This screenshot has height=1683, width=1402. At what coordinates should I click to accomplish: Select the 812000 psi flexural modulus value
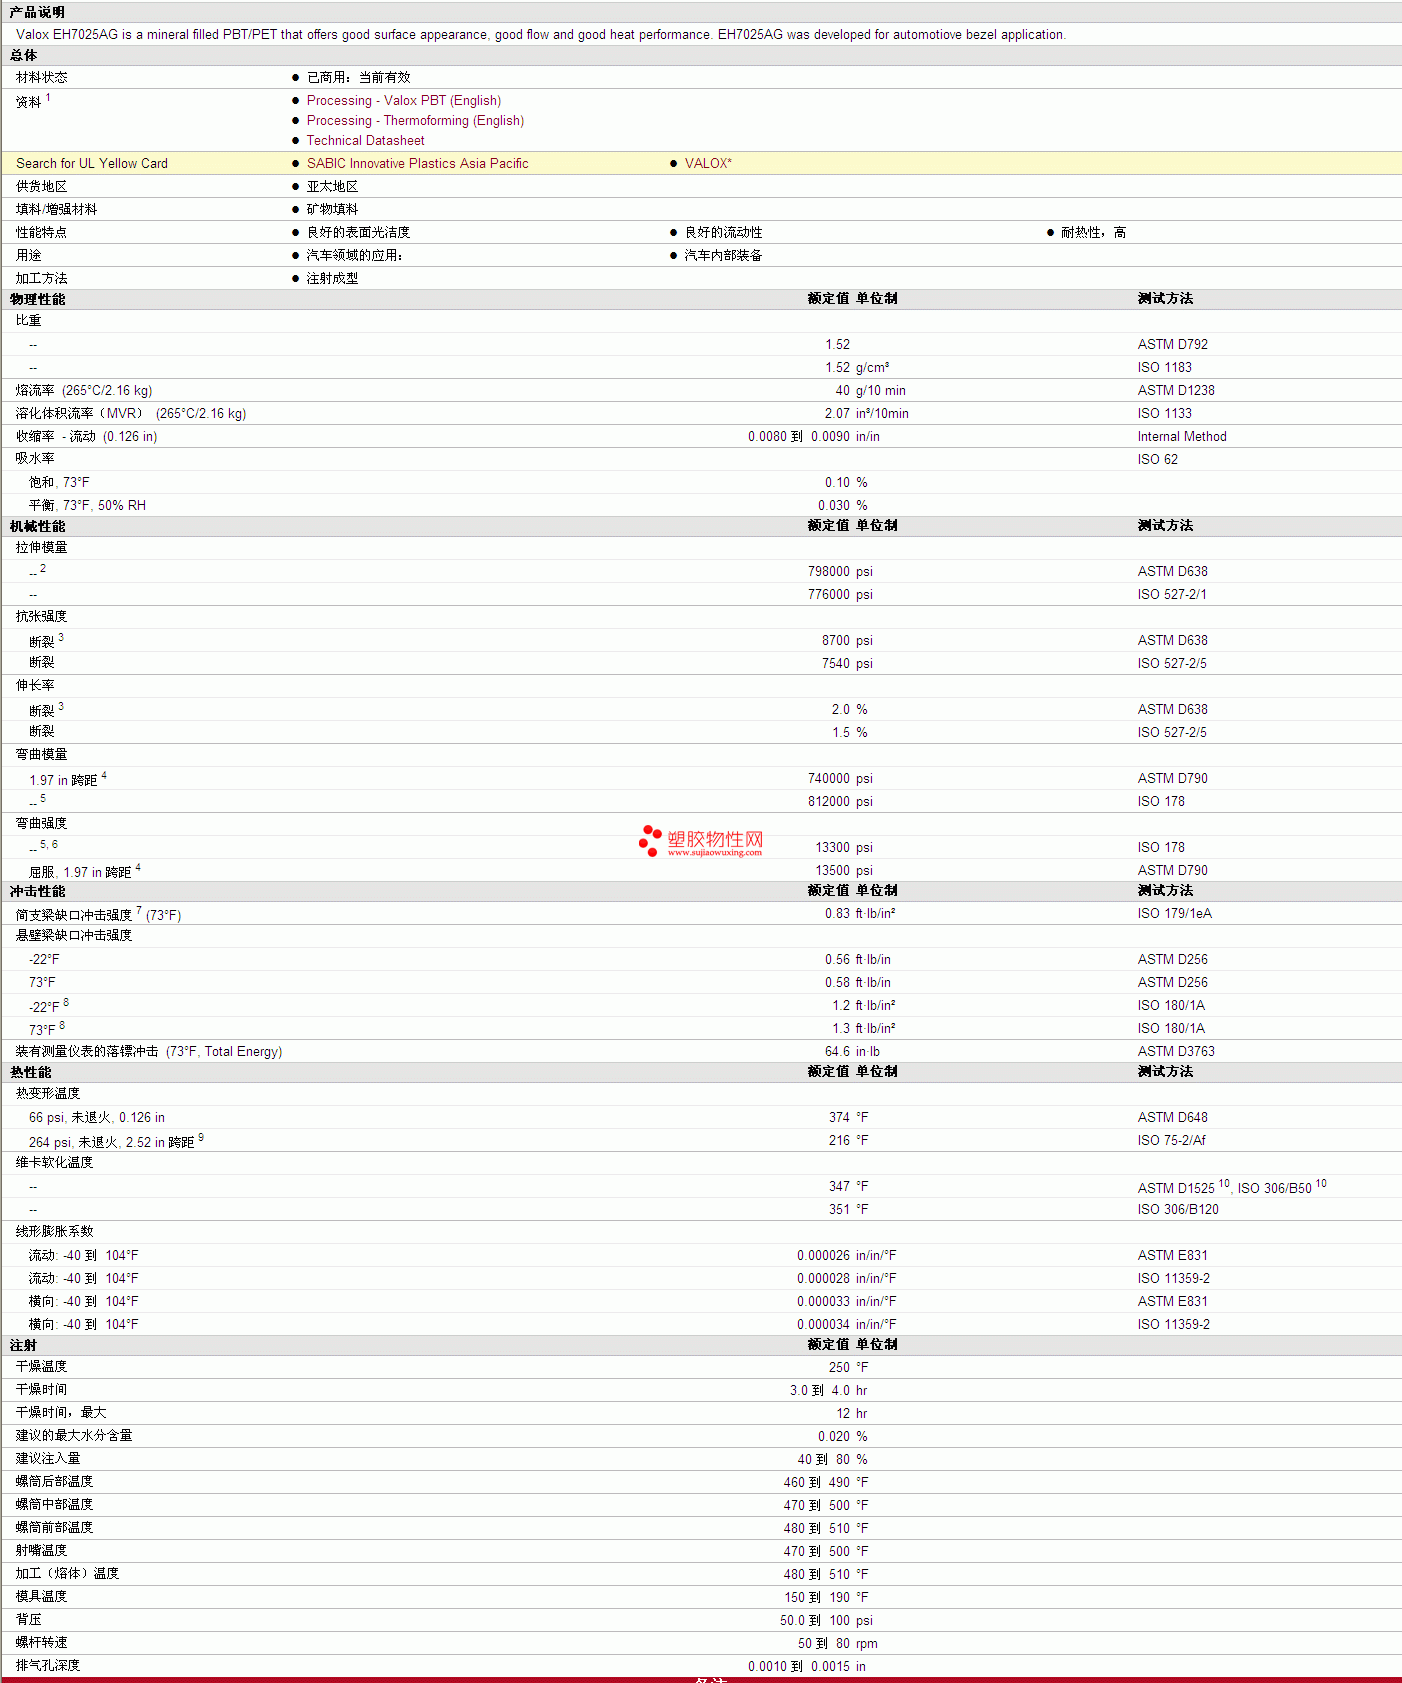(x=840, y=801)
